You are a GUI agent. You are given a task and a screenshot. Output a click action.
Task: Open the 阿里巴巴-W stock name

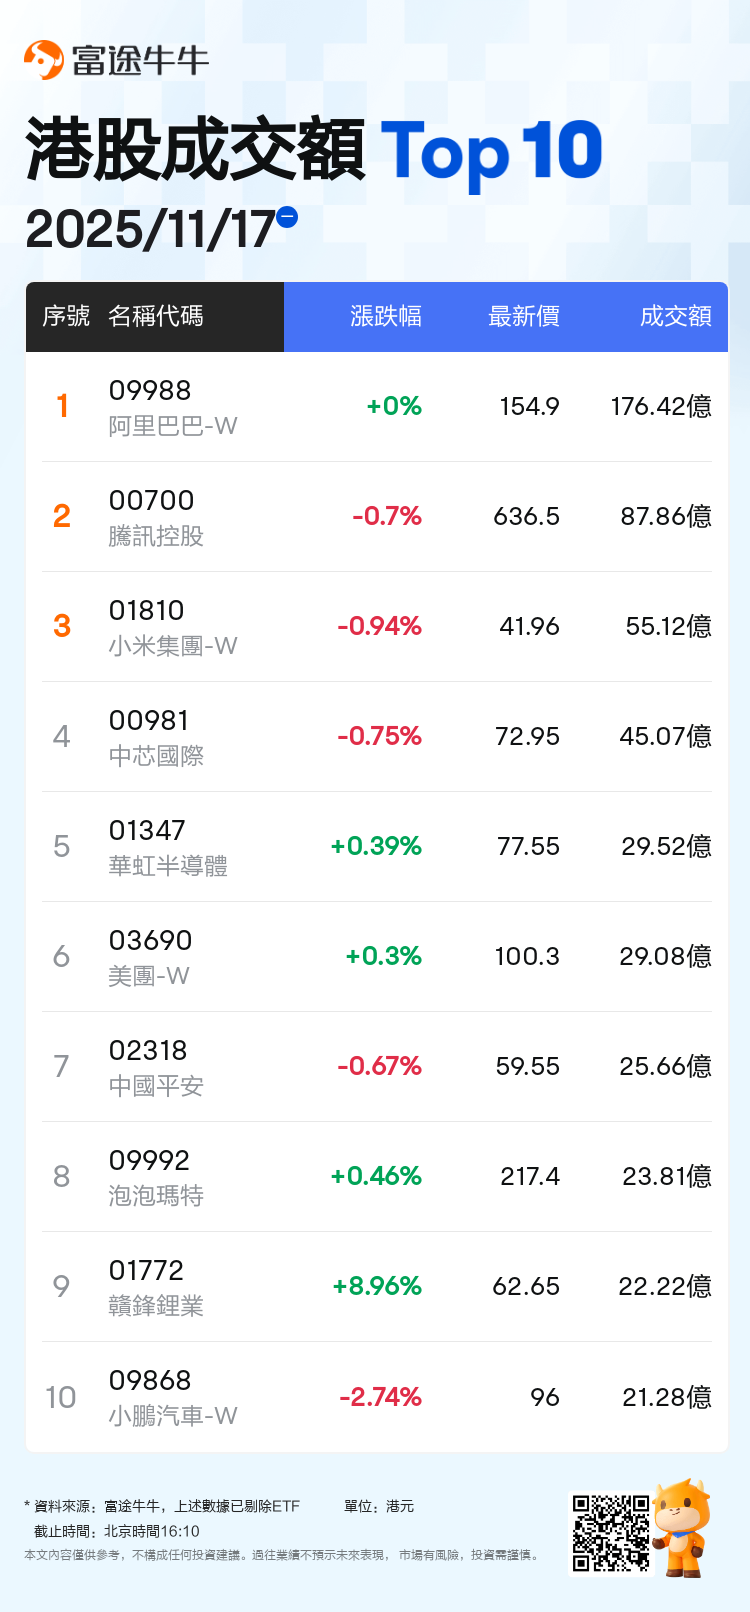pos(173,426)
